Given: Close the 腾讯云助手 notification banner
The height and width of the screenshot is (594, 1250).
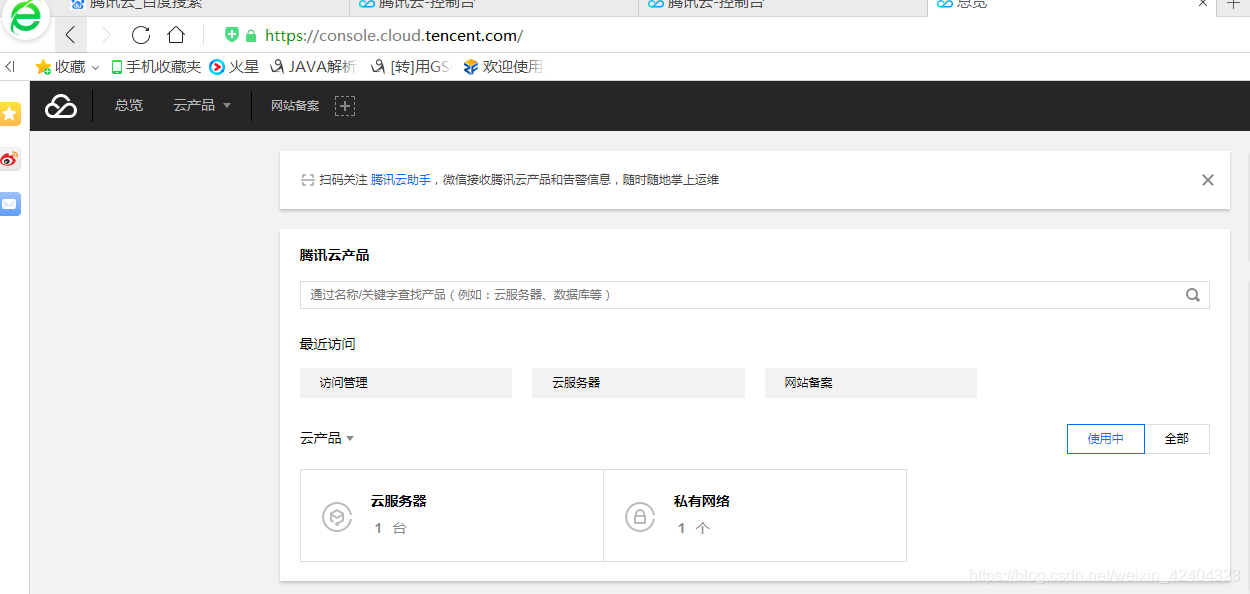Looking at the screenshot, I should [x=1208, y=180].
